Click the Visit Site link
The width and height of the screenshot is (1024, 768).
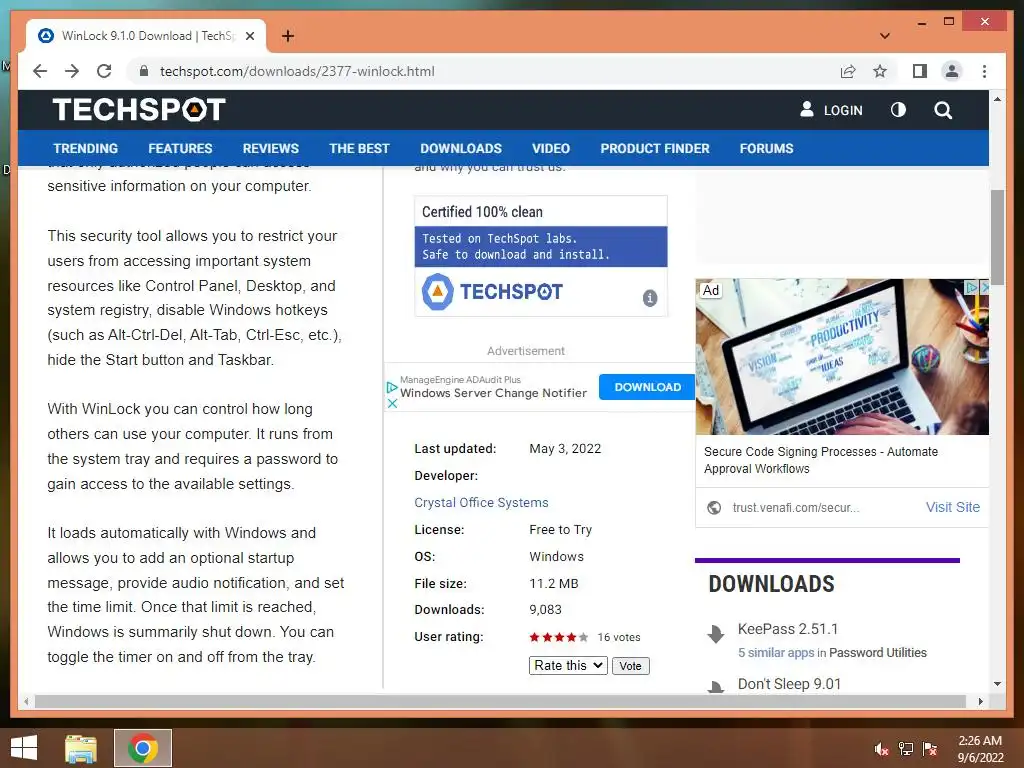pyautogui.click(x=952, y=507)
